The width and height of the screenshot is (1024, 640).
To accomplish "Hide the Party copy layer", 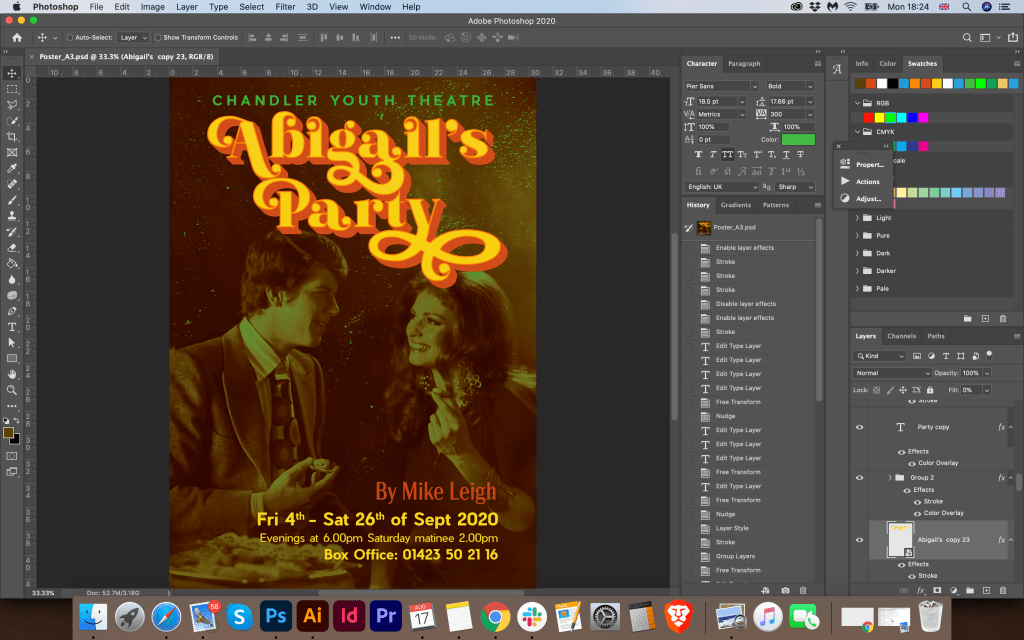I will tap(859, 427).
